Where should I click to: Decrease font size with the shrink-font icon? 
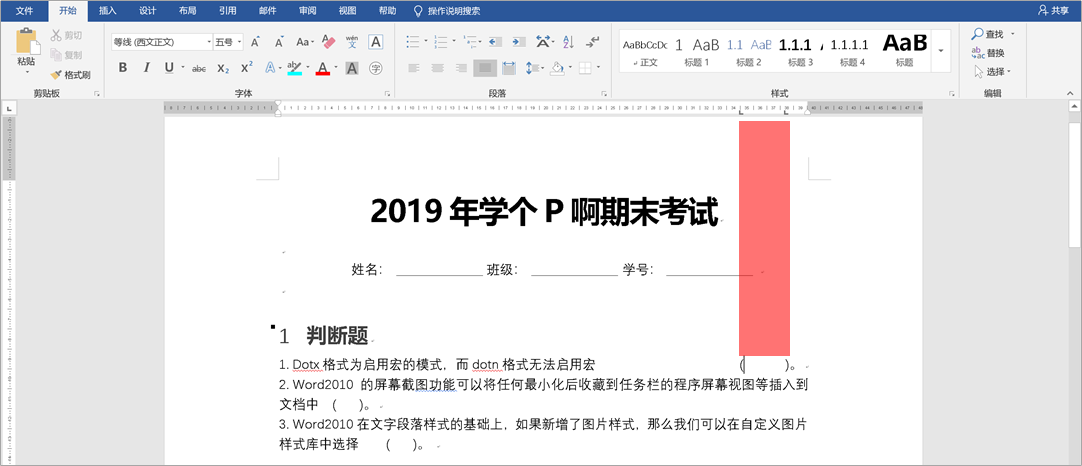tap(279, 42)
